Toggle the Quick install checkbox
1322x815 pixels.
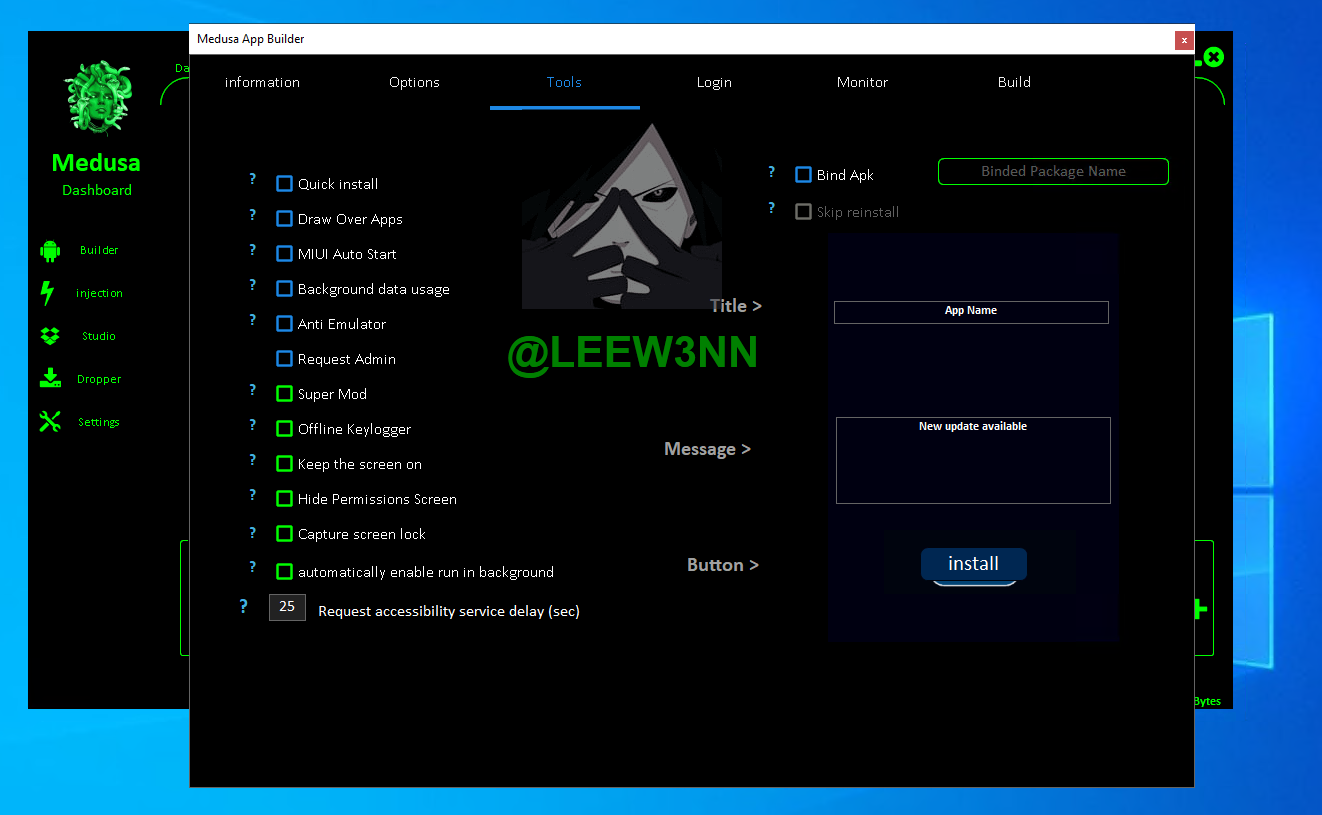coord(285,184)
